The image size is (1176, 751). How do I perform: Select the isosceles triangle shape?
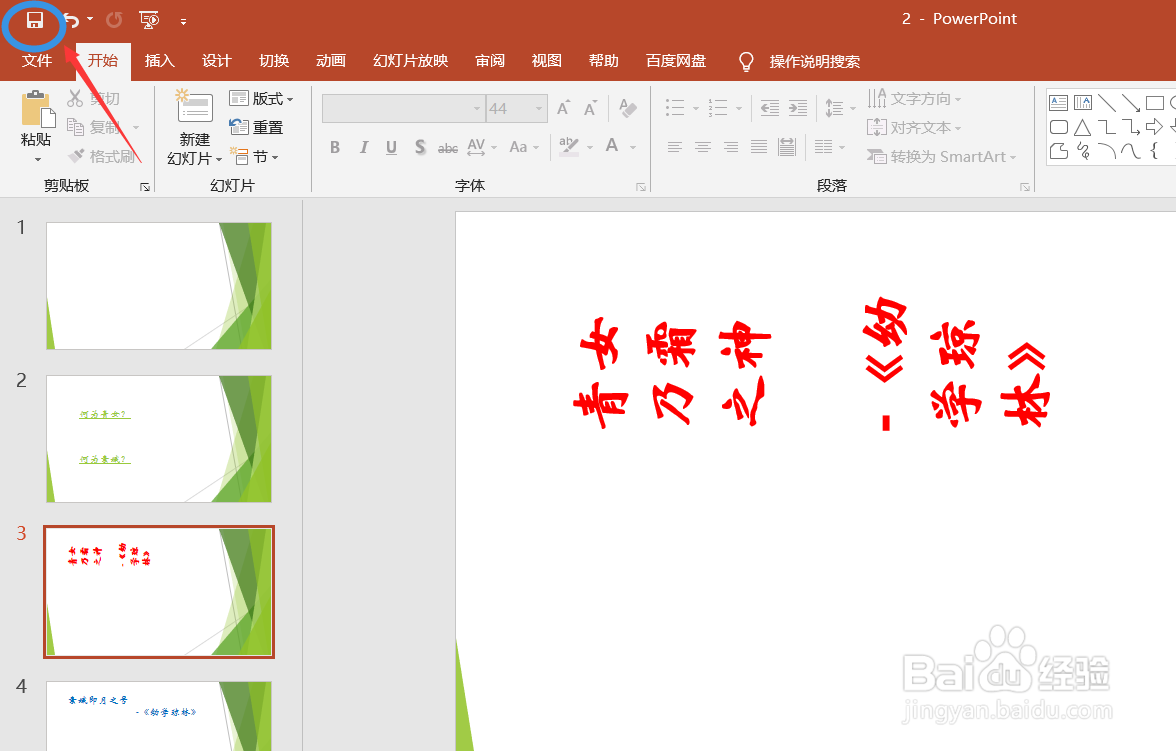(x=1082, y=128)
